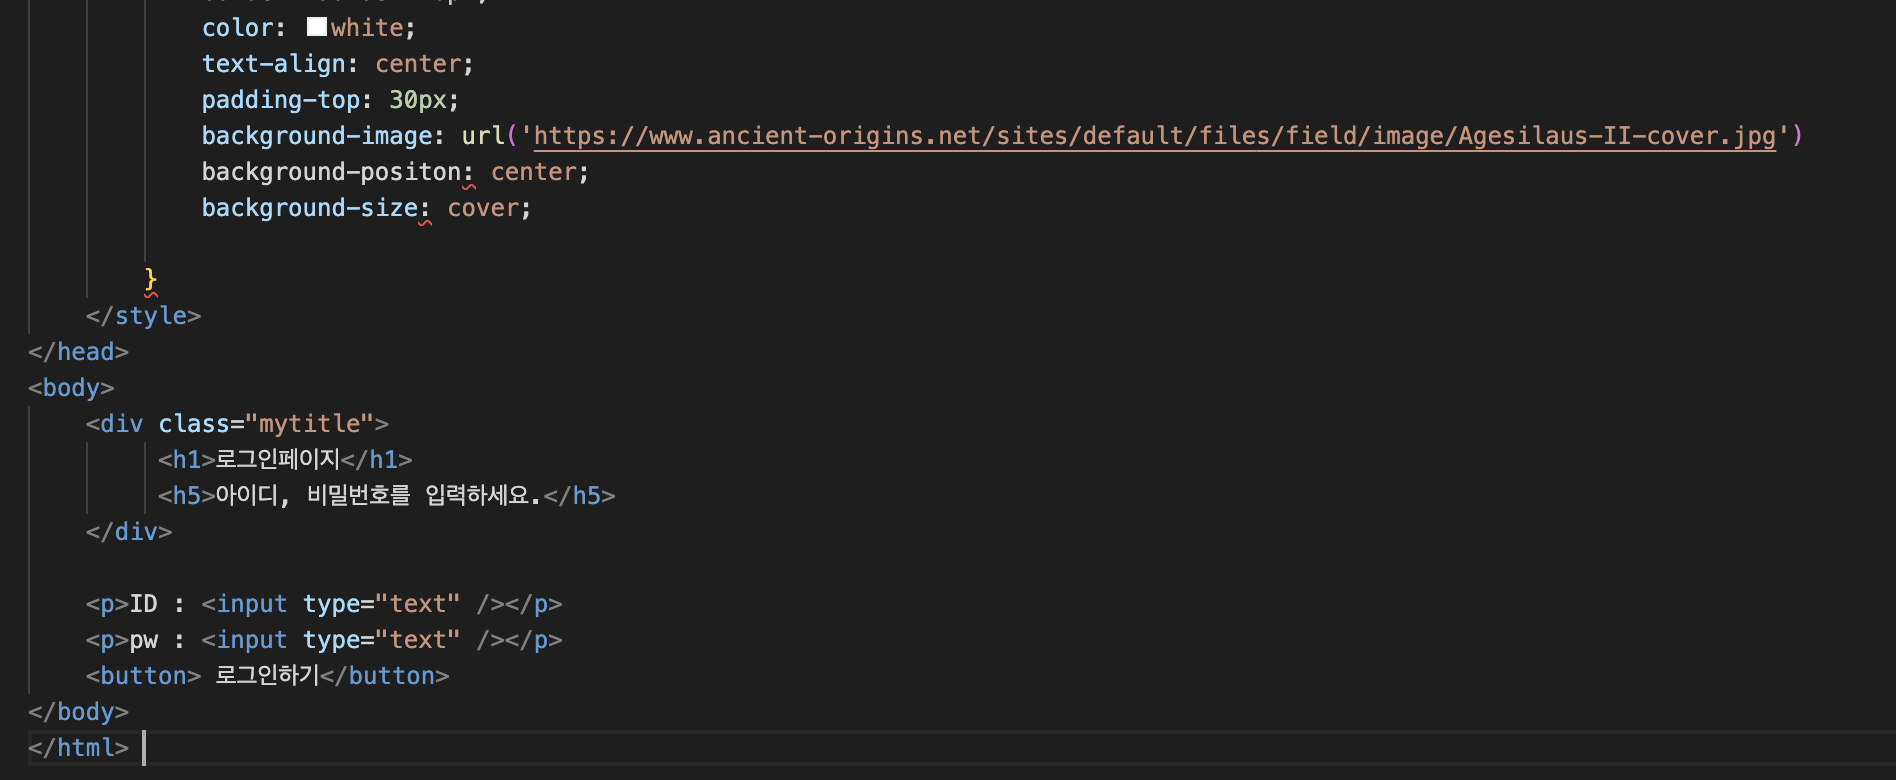This screenshot has height=780, width=1896.
Task: Place cursor on opening body tag
Action: (x=72, y=388)
